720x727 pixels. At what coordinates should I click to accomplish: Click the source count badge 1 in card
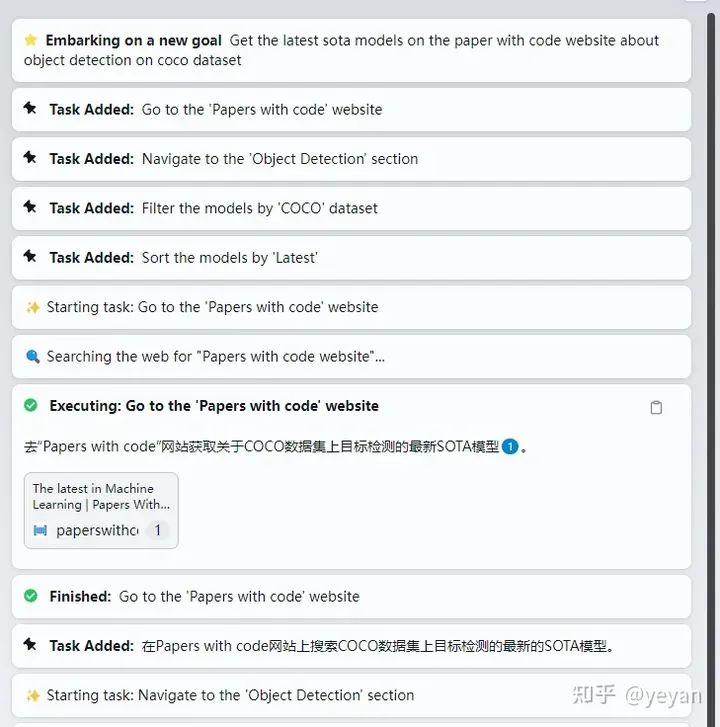[x=157, y=530]
